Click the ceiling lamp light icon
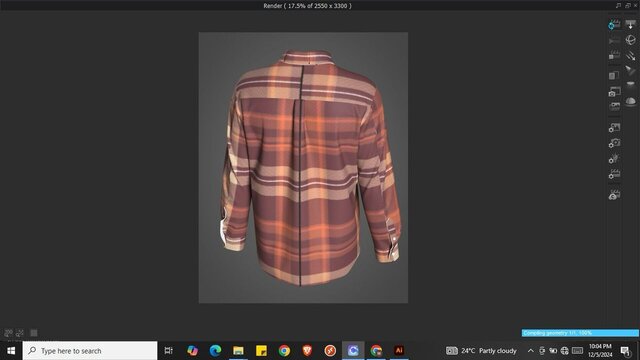 631,85
